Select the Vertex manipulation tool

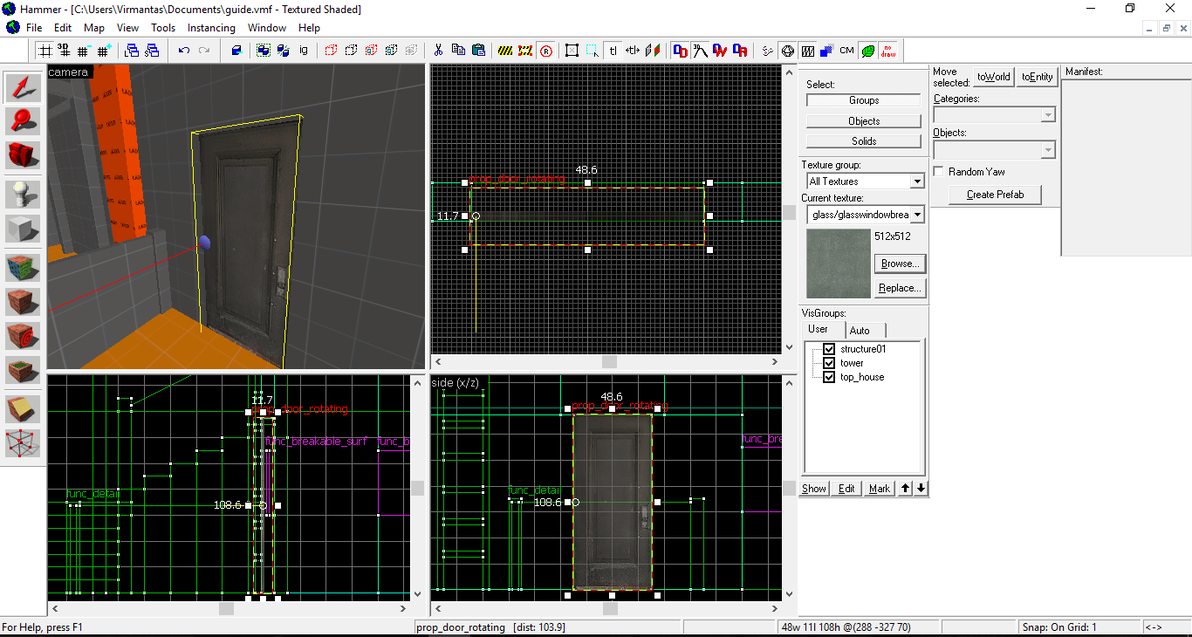click(22, 442)
